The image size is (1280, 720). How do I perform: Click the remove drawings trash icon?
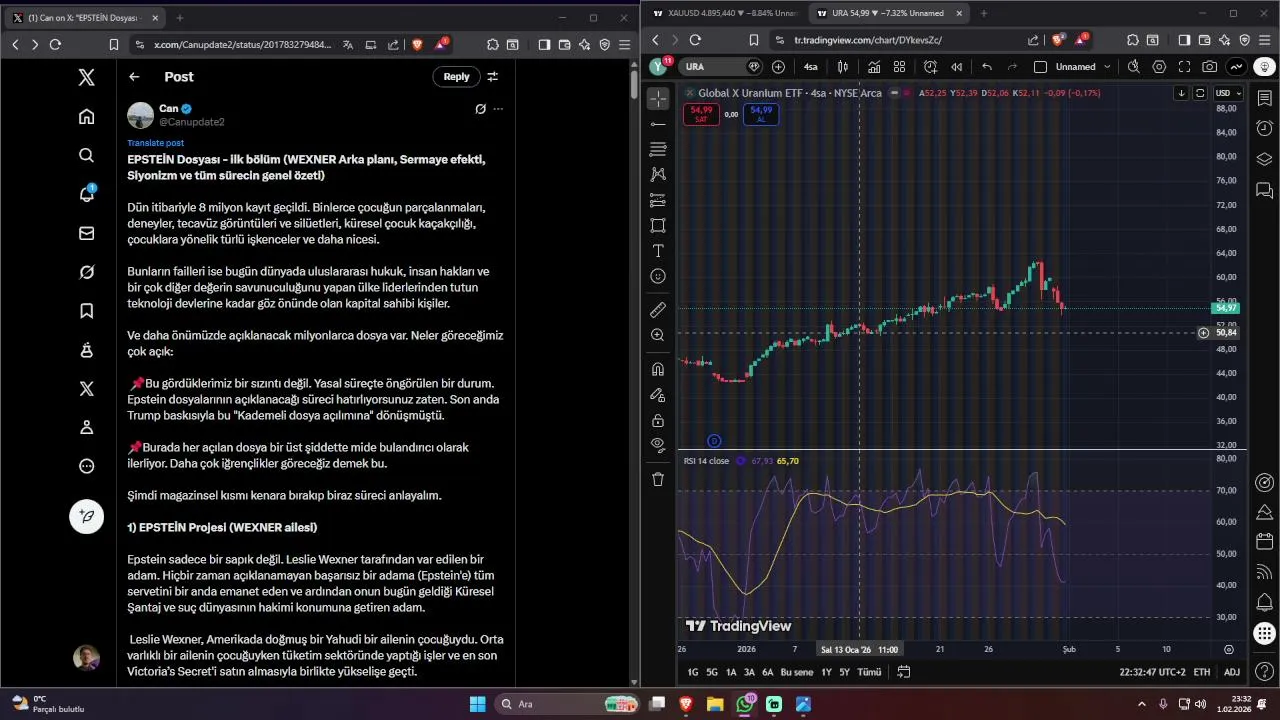658,479
